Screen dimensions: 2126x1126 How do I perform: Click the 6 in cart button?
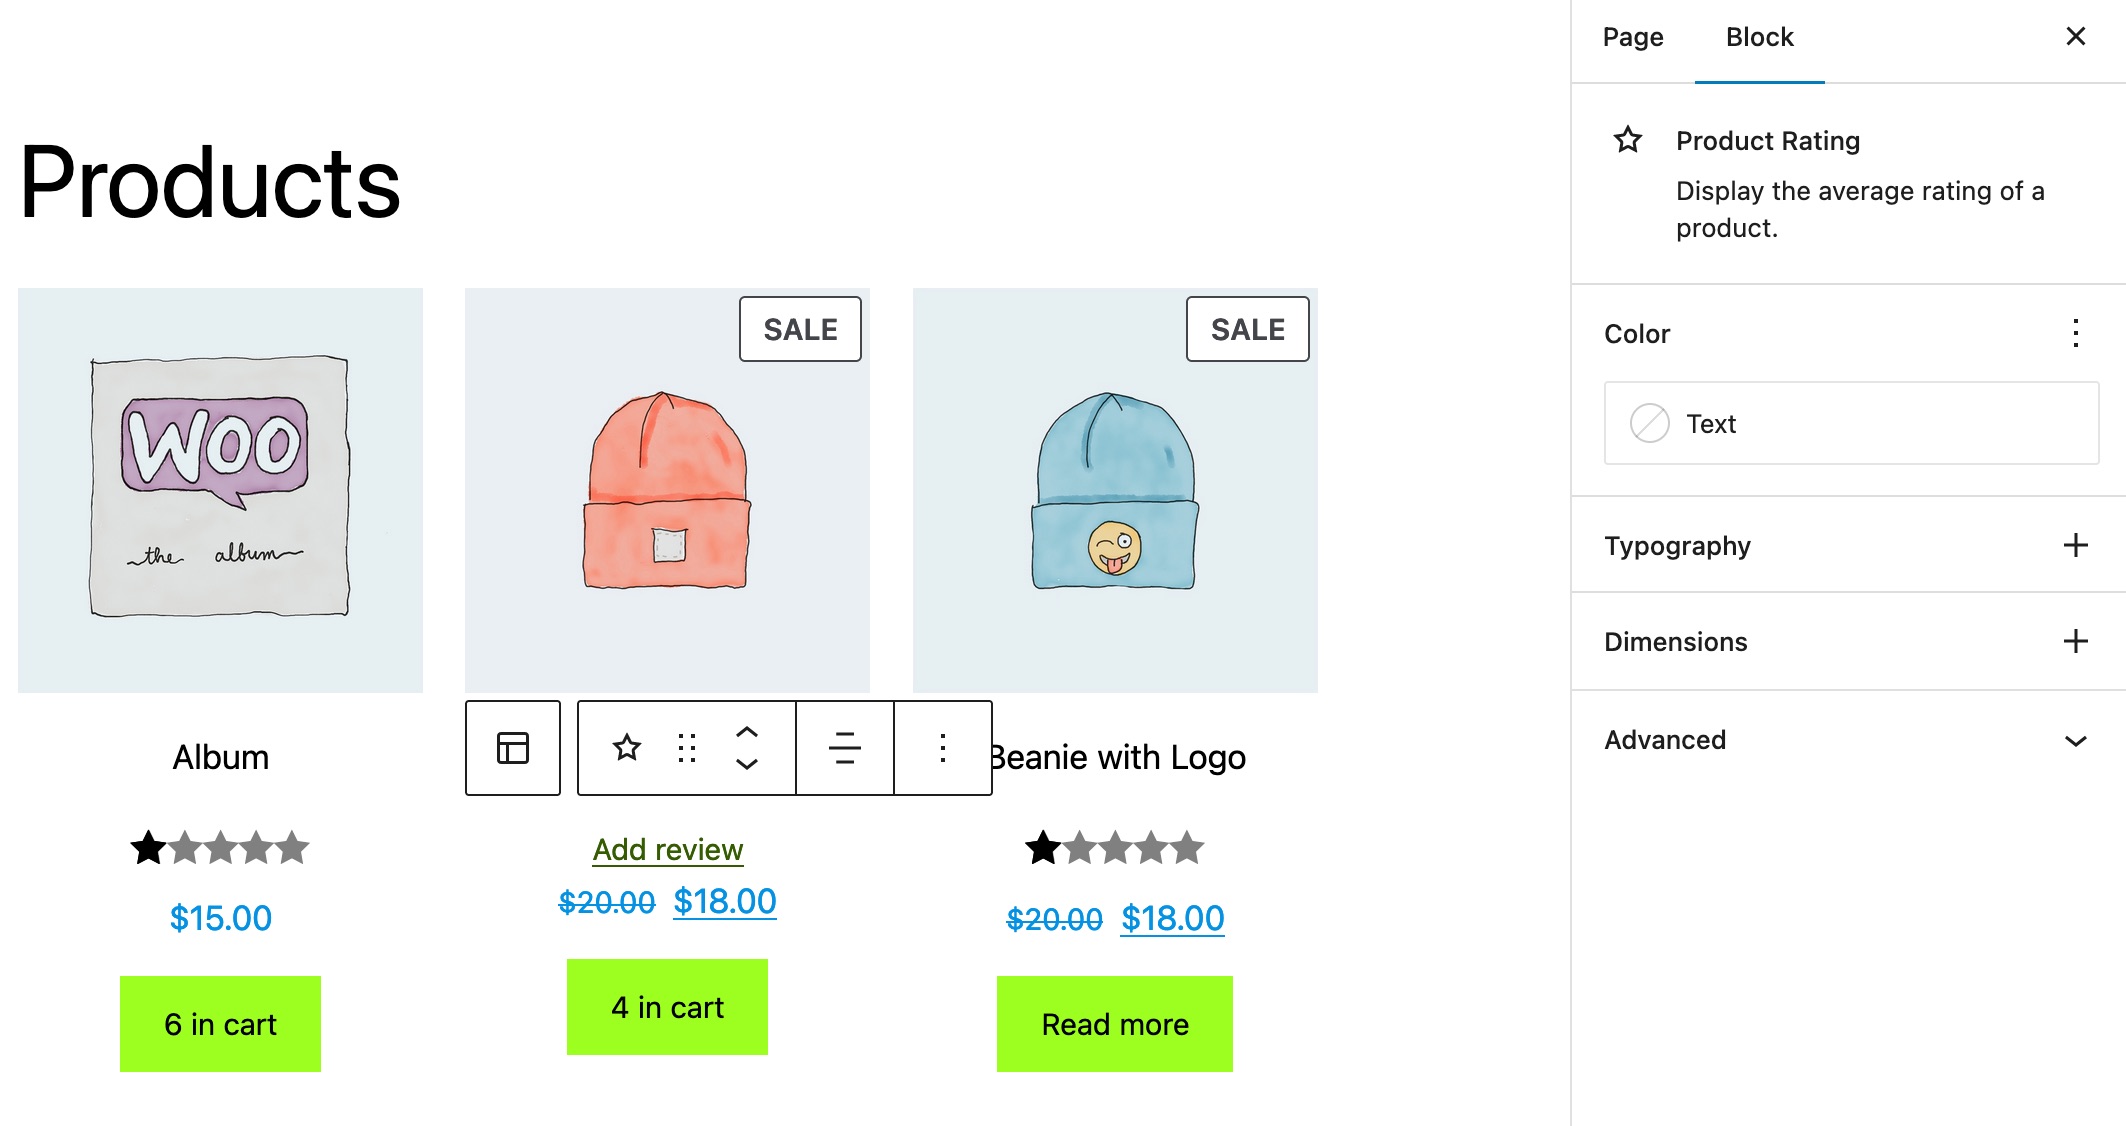[x=220, y=1024]
